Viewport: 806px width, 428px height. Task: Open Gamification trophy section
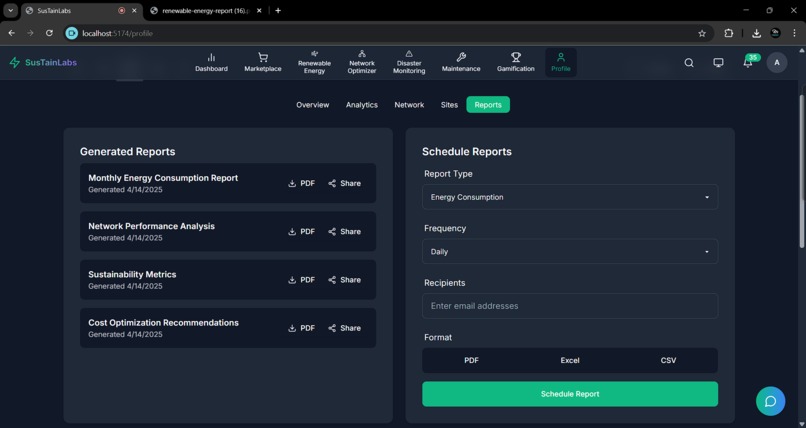(x=516, y=63)
